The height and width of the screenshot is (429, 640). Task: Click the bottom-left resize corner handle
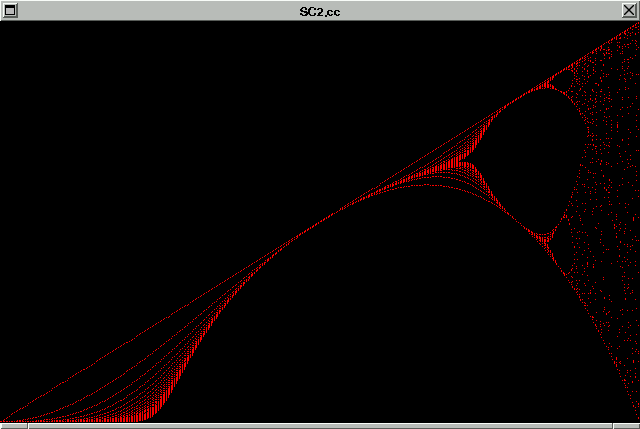[12, 425]
